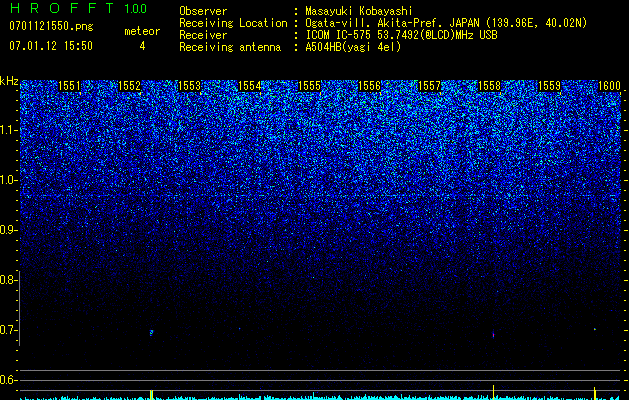
Task: Click the 1553 time marker
Action: pyautogui.click(x=189, y=86)
